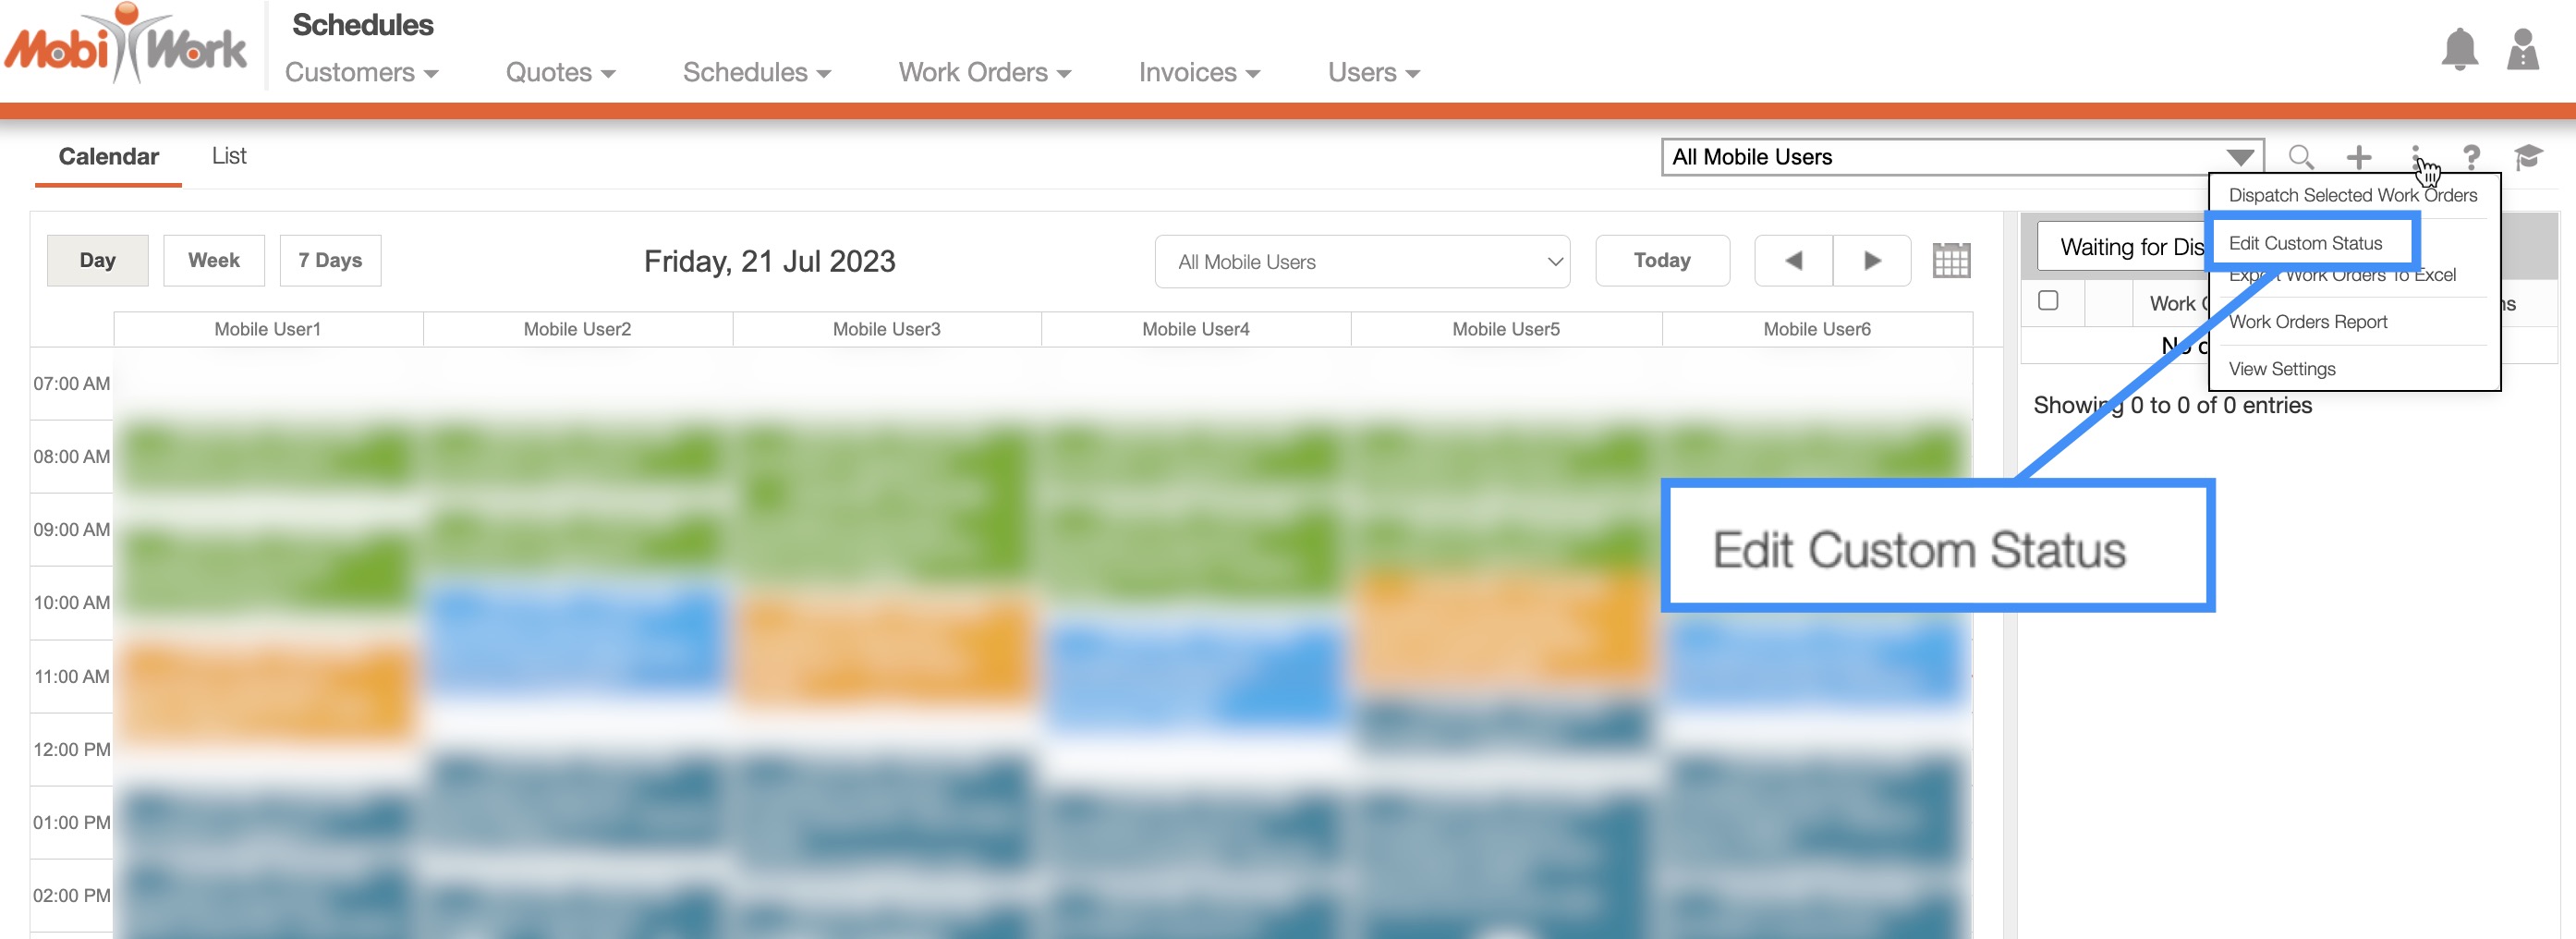Click the Today button
The width and height of the screenshot is (2576, 939).
[x=1662, y=261]
